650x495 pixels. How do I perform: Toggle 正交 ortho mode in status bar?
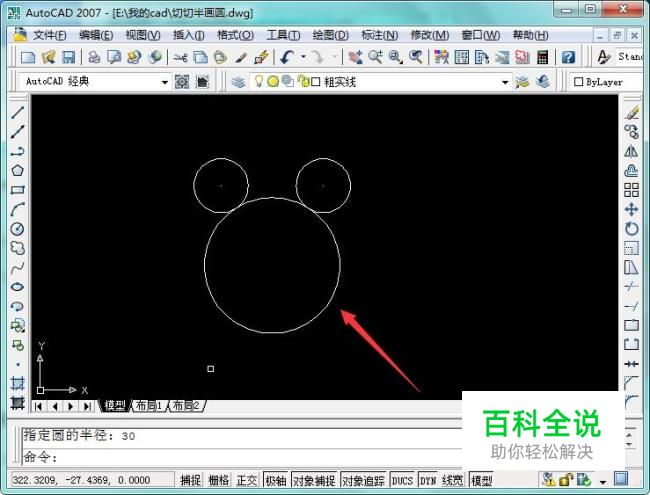point(247,480)
